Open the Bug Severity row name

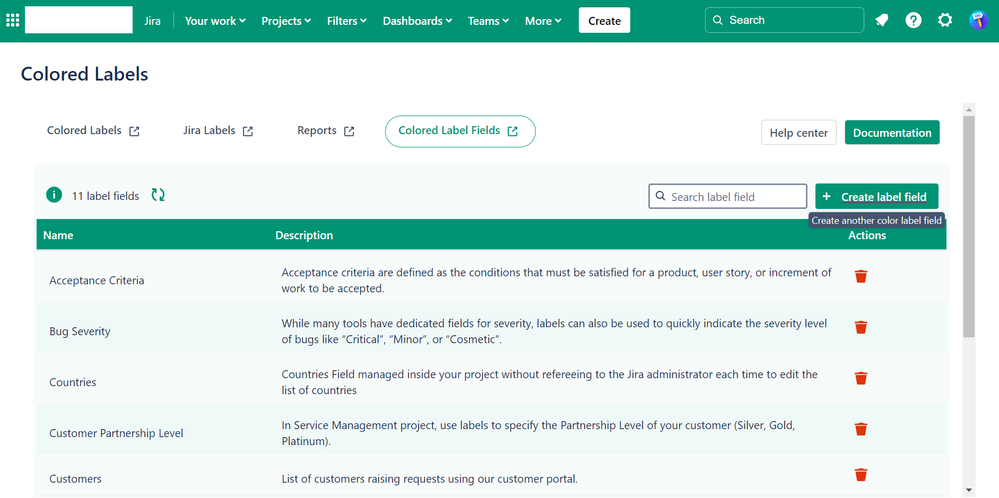[80, 331]
